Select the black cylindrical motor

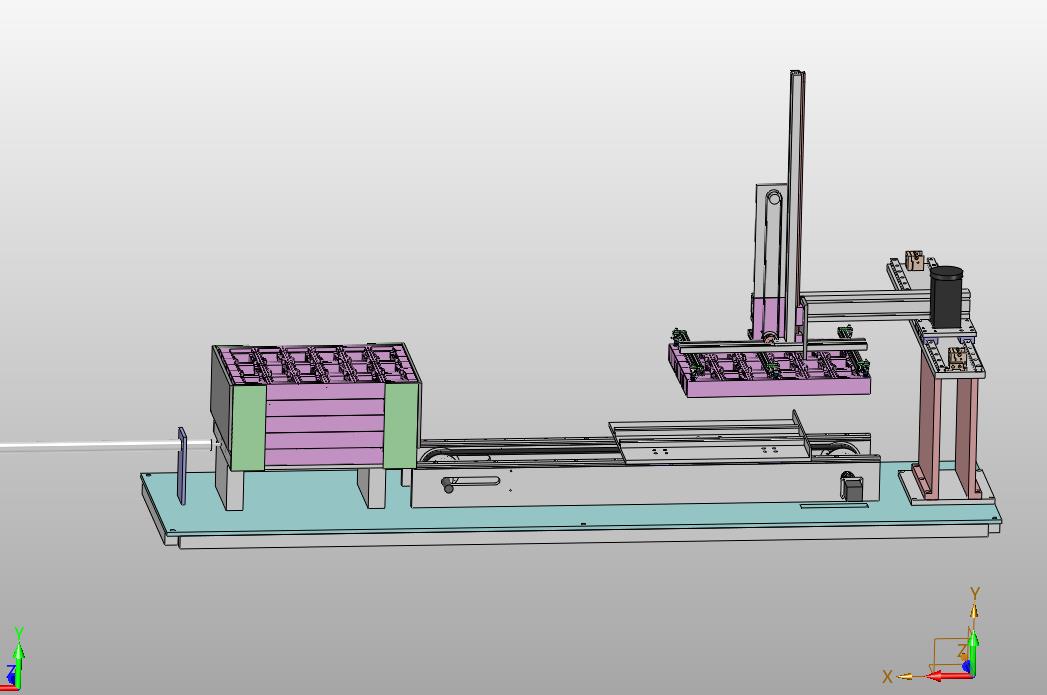pos(947,297)
